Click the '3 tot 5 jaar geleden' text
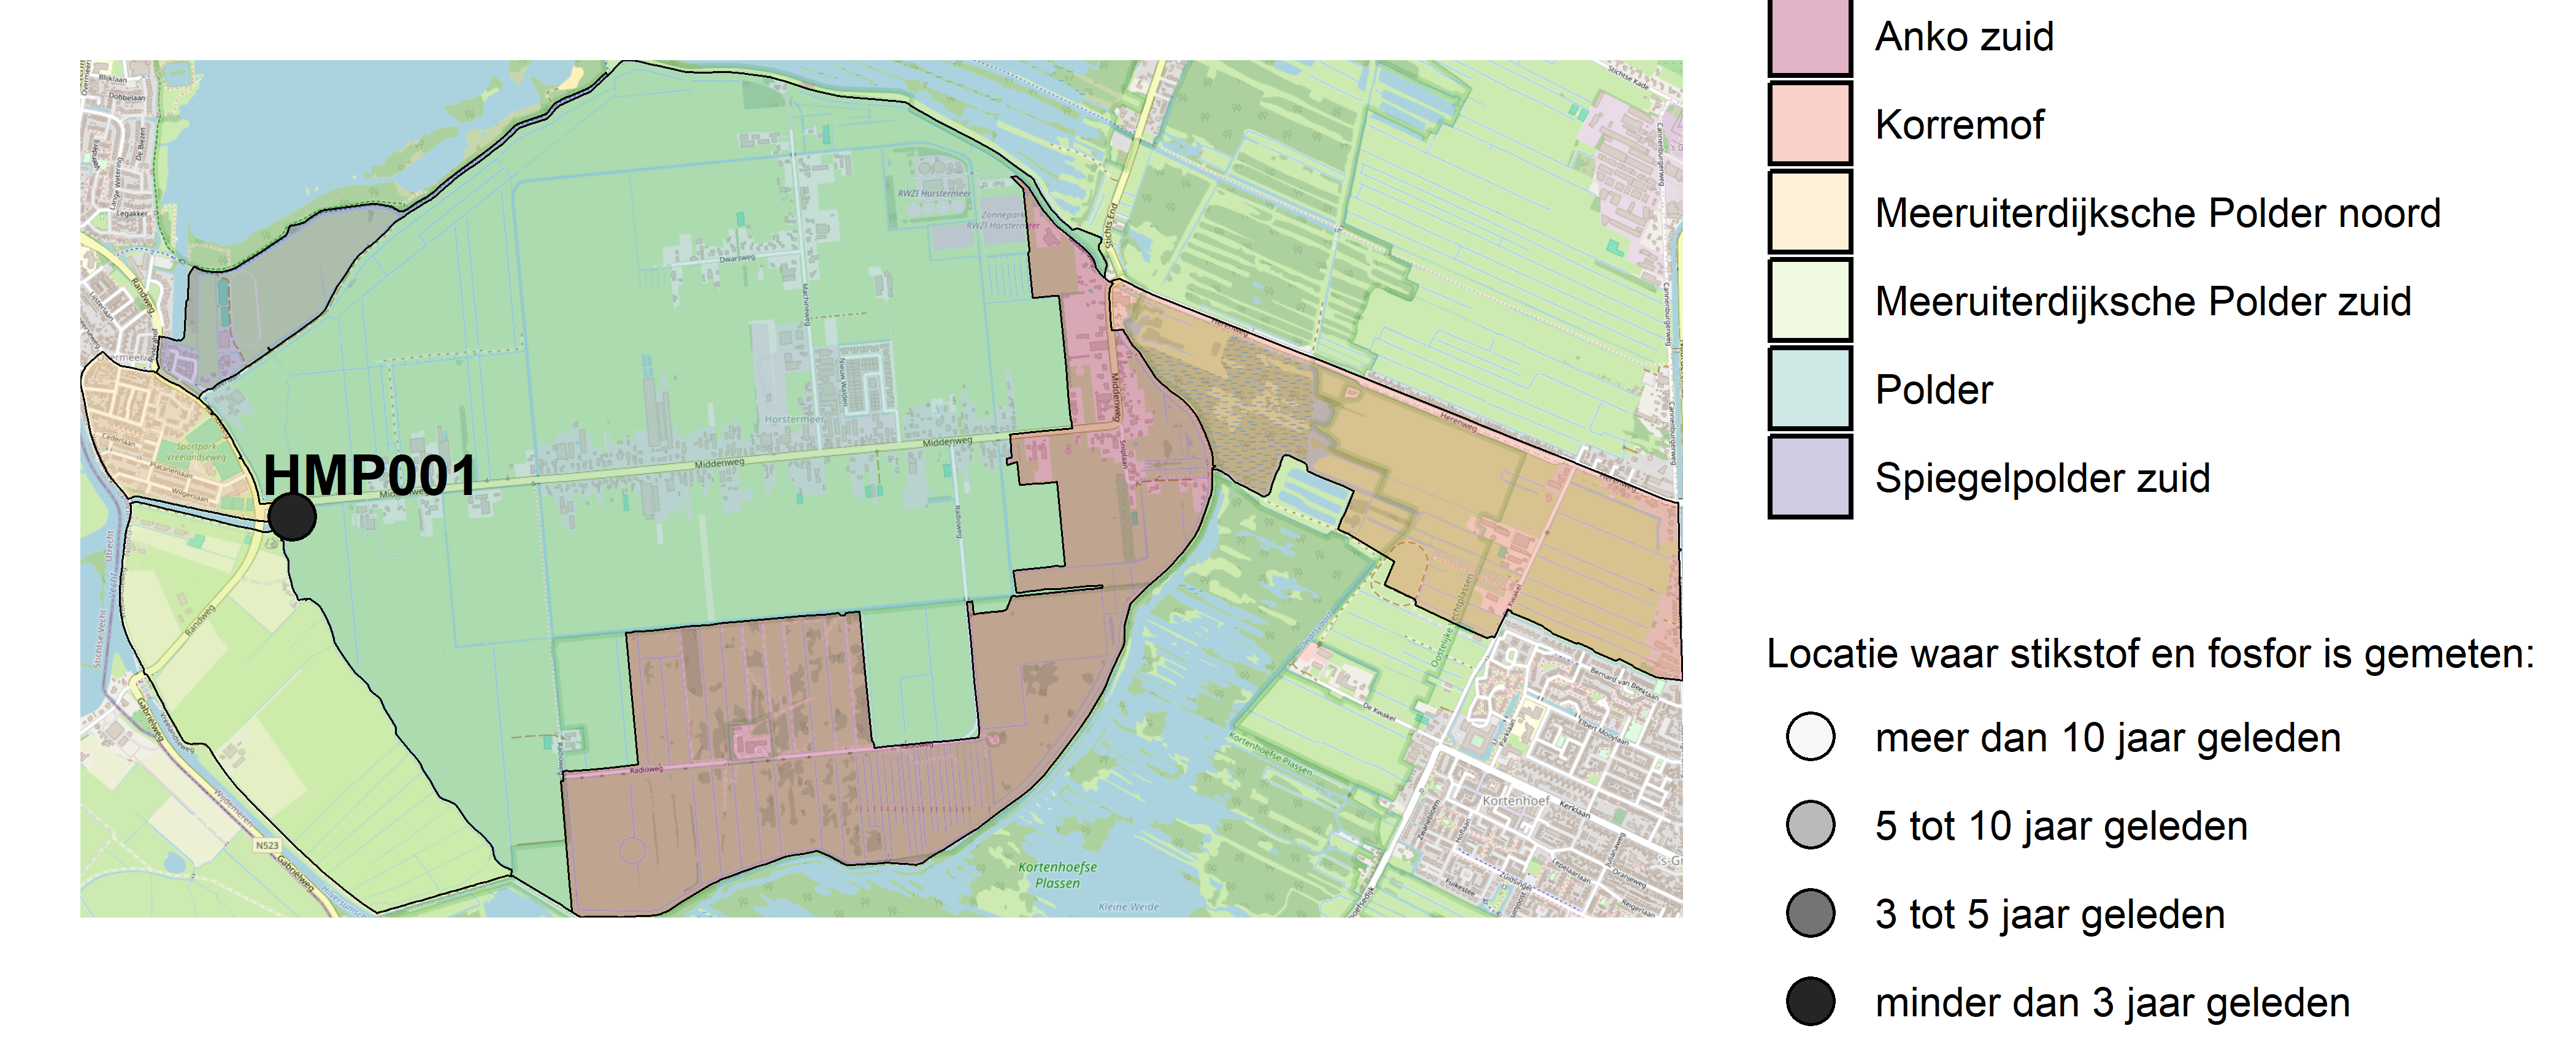This screenshot has height=1058, width=2576. [x=2050, y=915]
